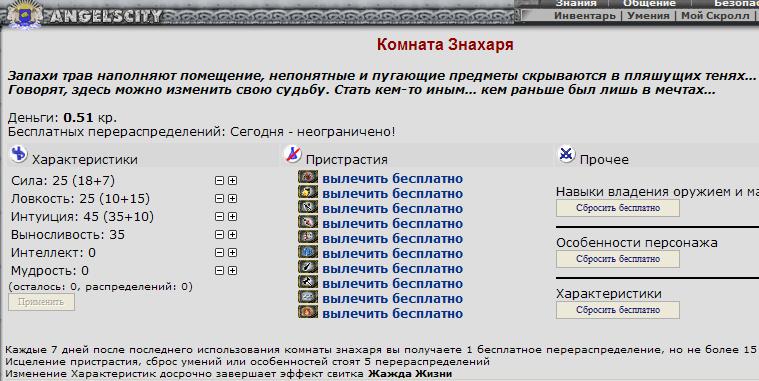This screenshot has height=381, width=759.
Task: Click 'Навыки владения оружием' heading
Action: (657, 192)
